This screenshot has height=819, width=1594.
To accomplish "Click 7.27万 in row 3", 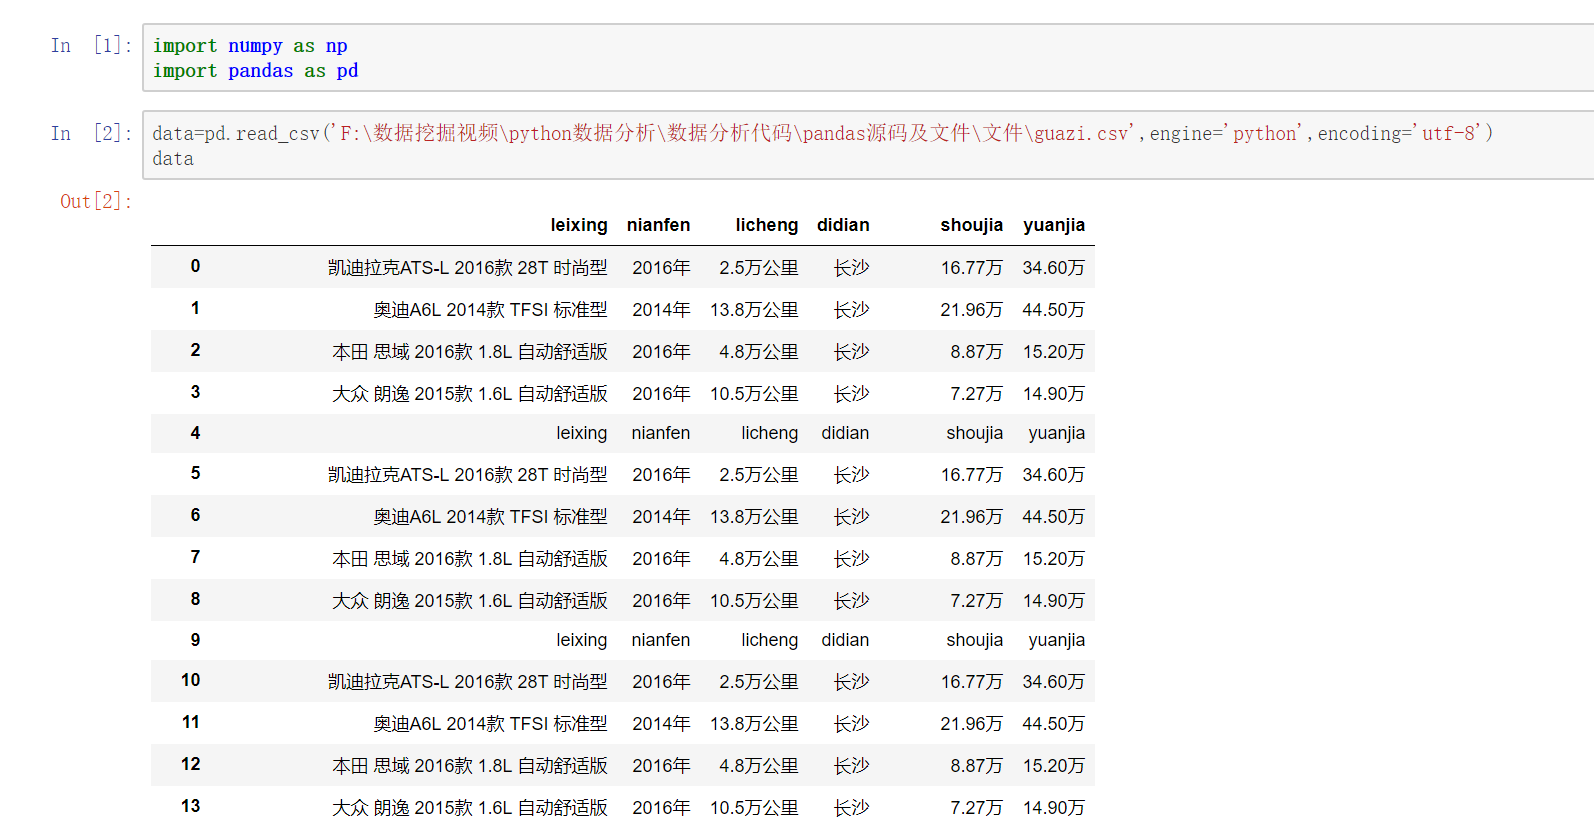I will [976, 394].
